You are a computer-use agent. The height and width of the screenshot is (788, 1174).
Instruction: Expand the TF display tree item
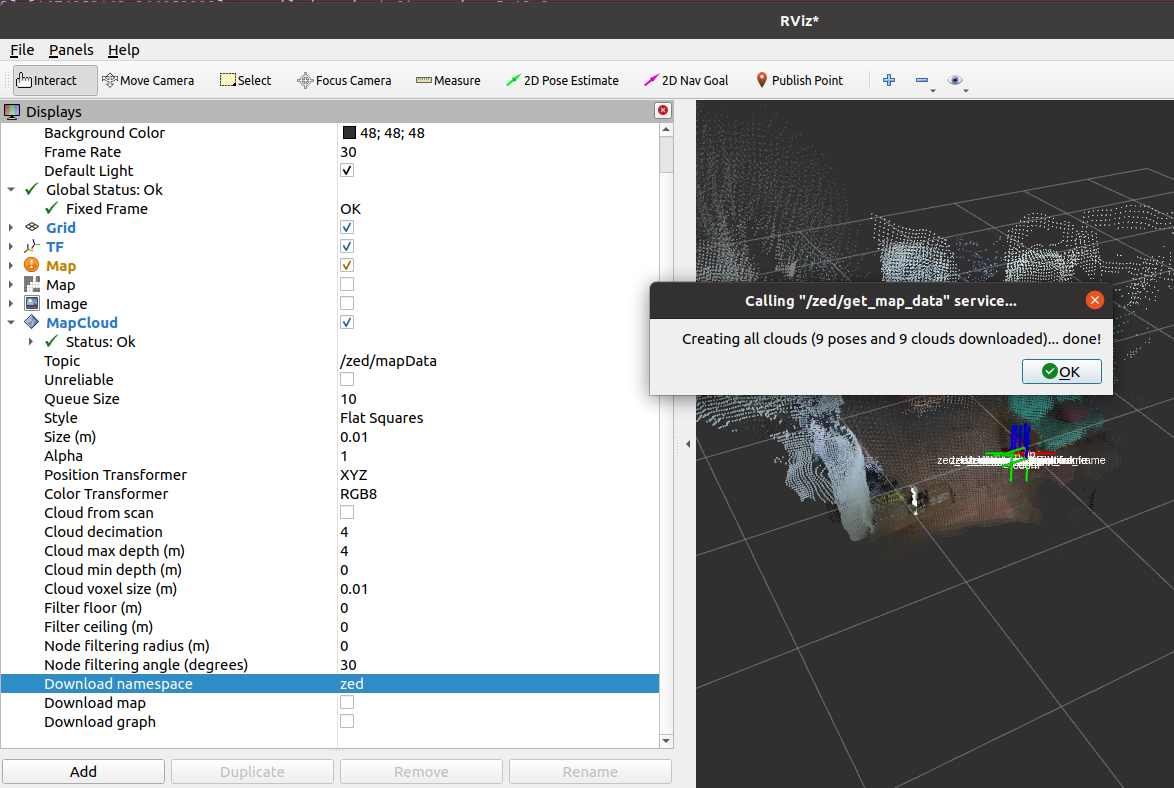pyautogui.click(x=11, y=247)
